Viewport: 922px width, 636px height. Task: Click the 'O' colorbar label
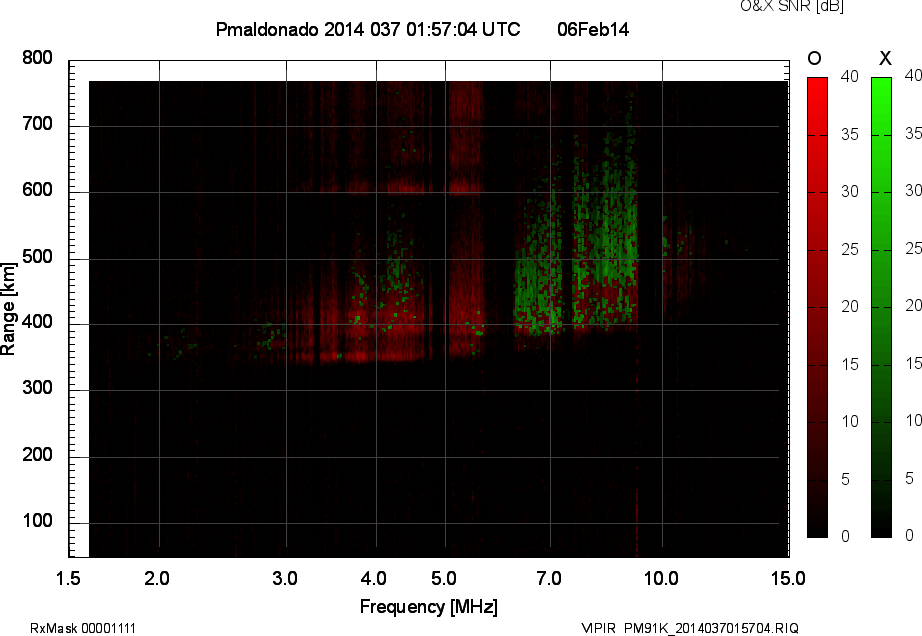pos(814,58)
